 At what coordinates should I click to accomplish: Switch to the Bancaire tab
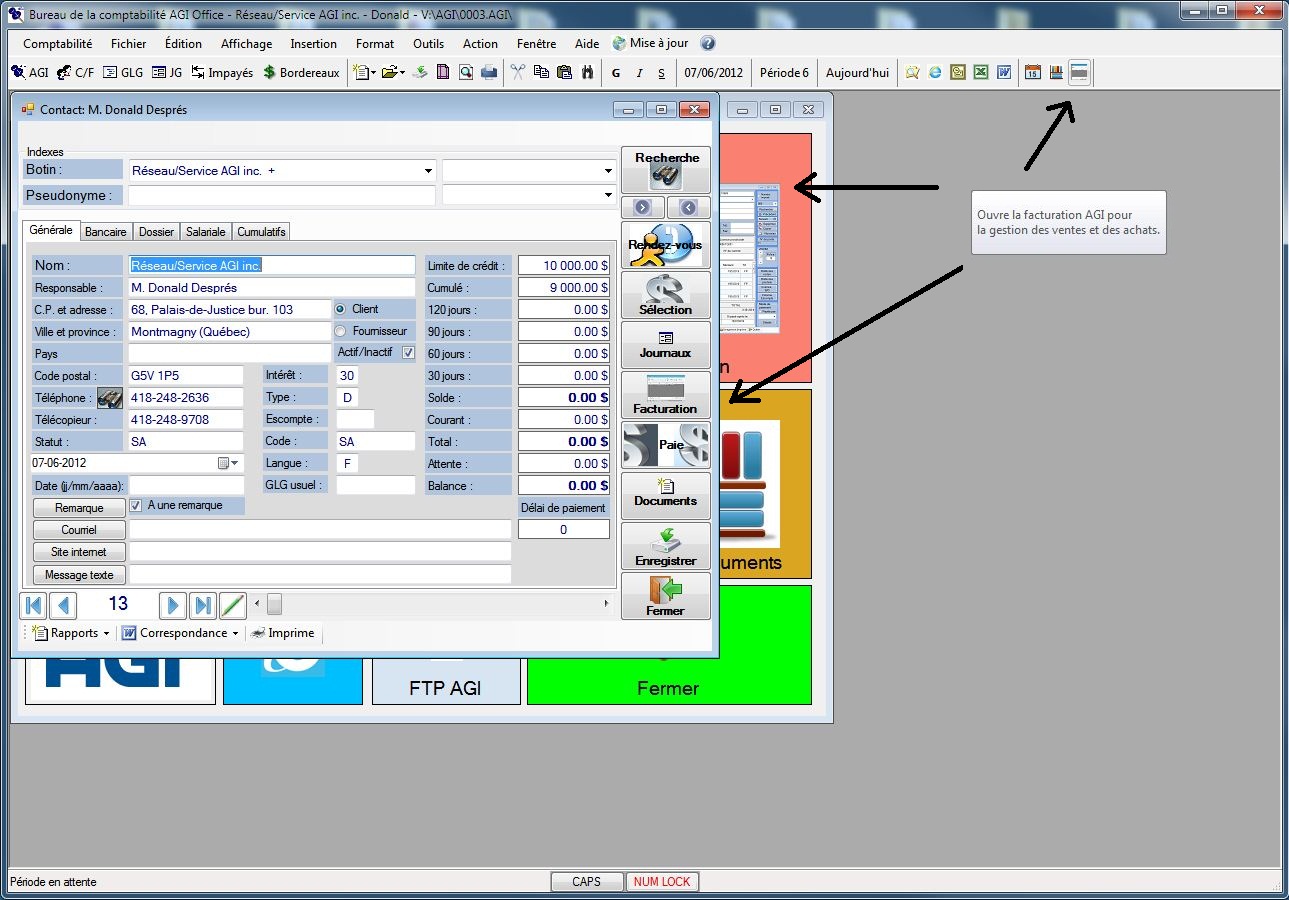(105, 232)
